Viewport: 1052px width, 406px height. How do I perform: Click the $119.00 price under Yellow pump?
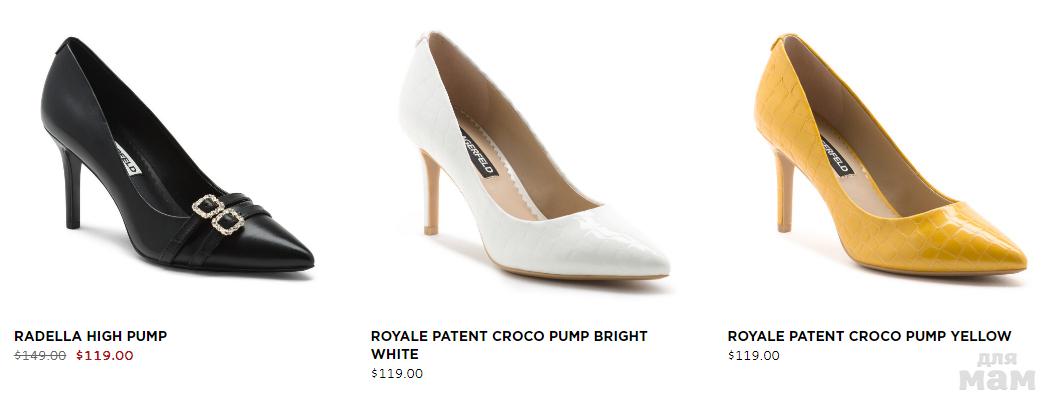[754, 355]
